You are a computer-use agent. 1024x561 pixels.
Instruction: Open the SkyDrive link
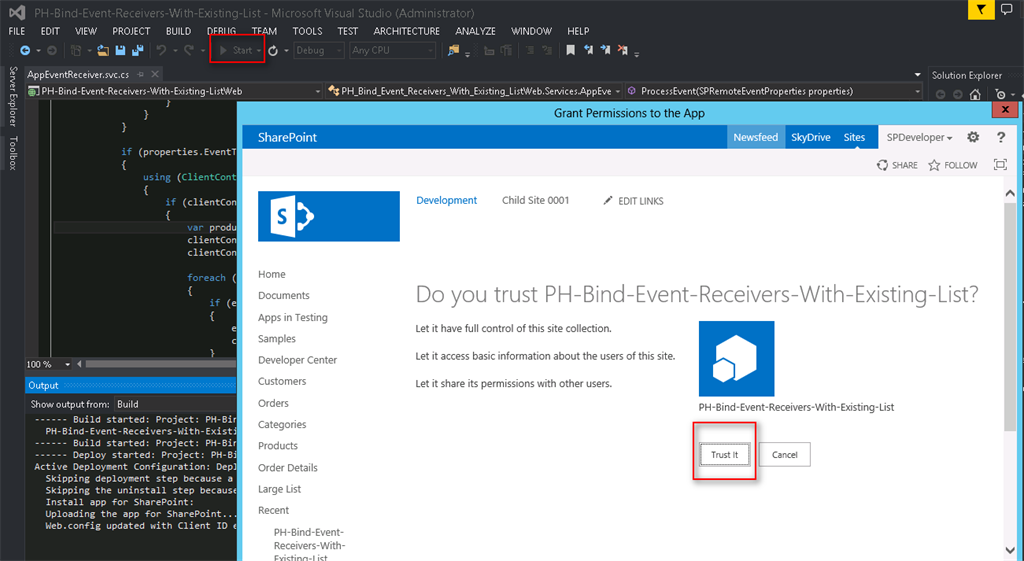[810, 137]
